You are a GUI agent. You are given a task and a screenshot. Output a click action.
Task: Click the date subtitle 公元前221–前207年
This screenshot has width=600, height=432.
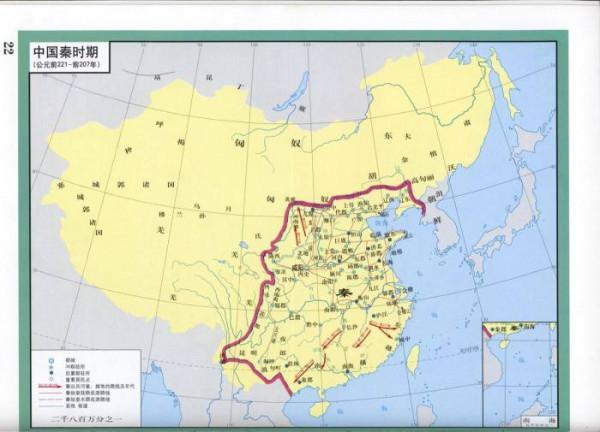click(69, 66)
